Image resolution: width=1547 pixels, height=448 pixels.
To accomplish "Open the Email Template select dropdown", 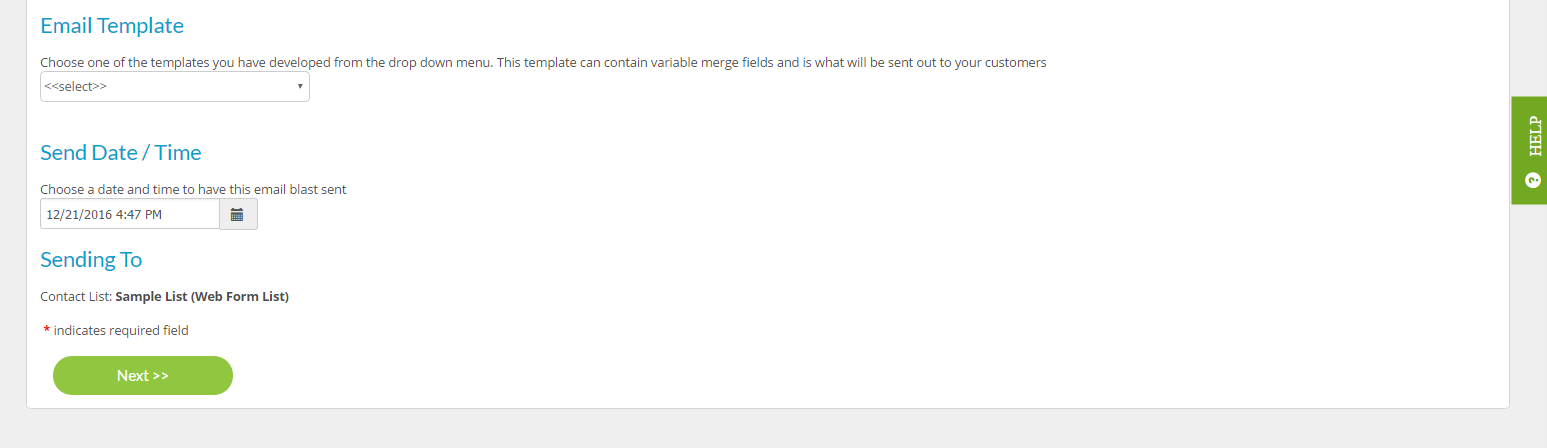I will tap(175, 87).
